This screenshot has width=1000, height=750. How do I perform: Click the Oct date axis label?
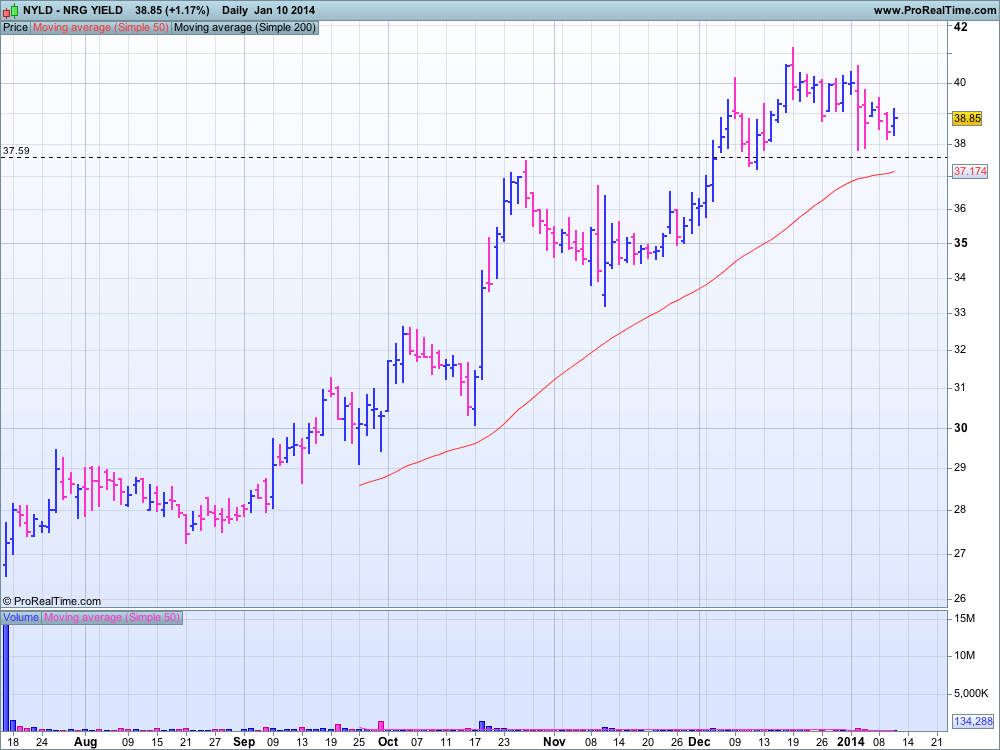click(x=388, y=742)
